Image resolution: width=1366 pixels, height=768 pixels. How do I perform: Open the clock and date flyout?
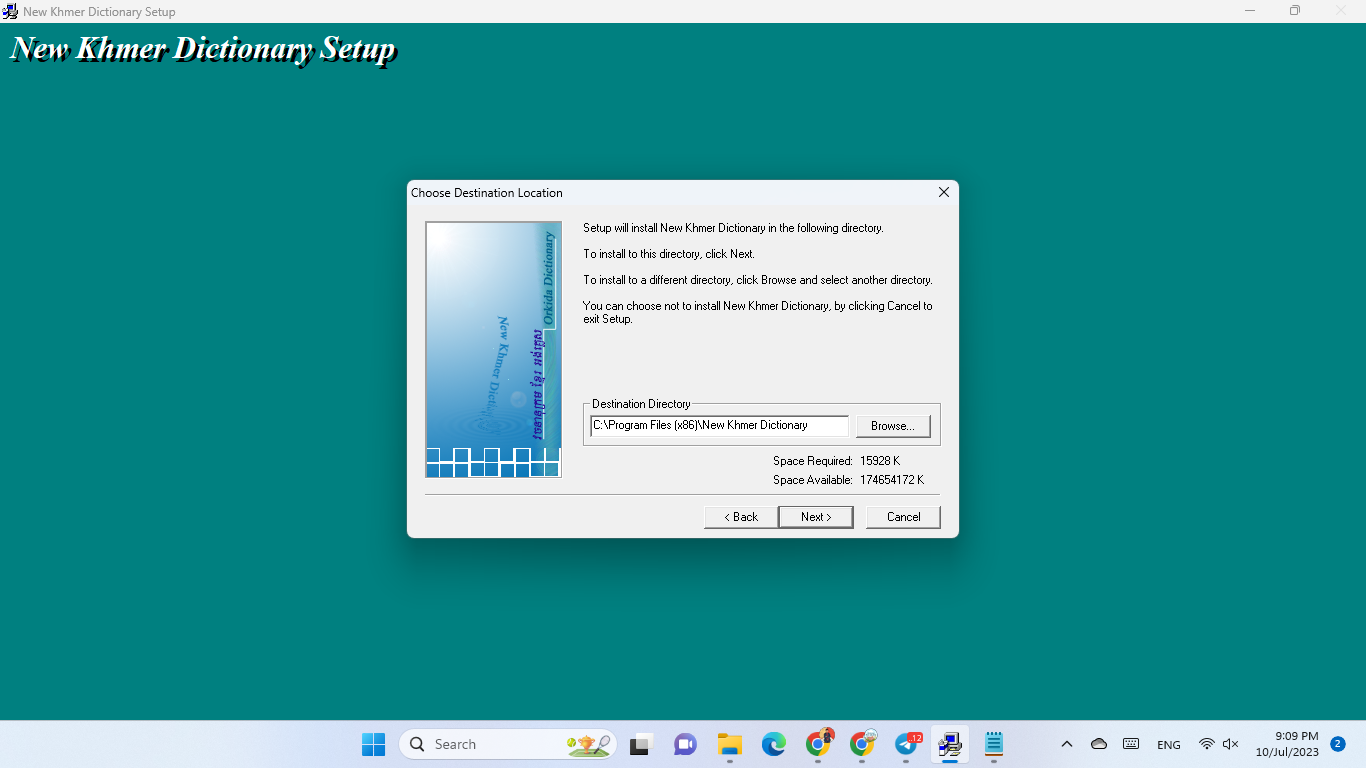pyautogui.click(x=1287, y=744)
